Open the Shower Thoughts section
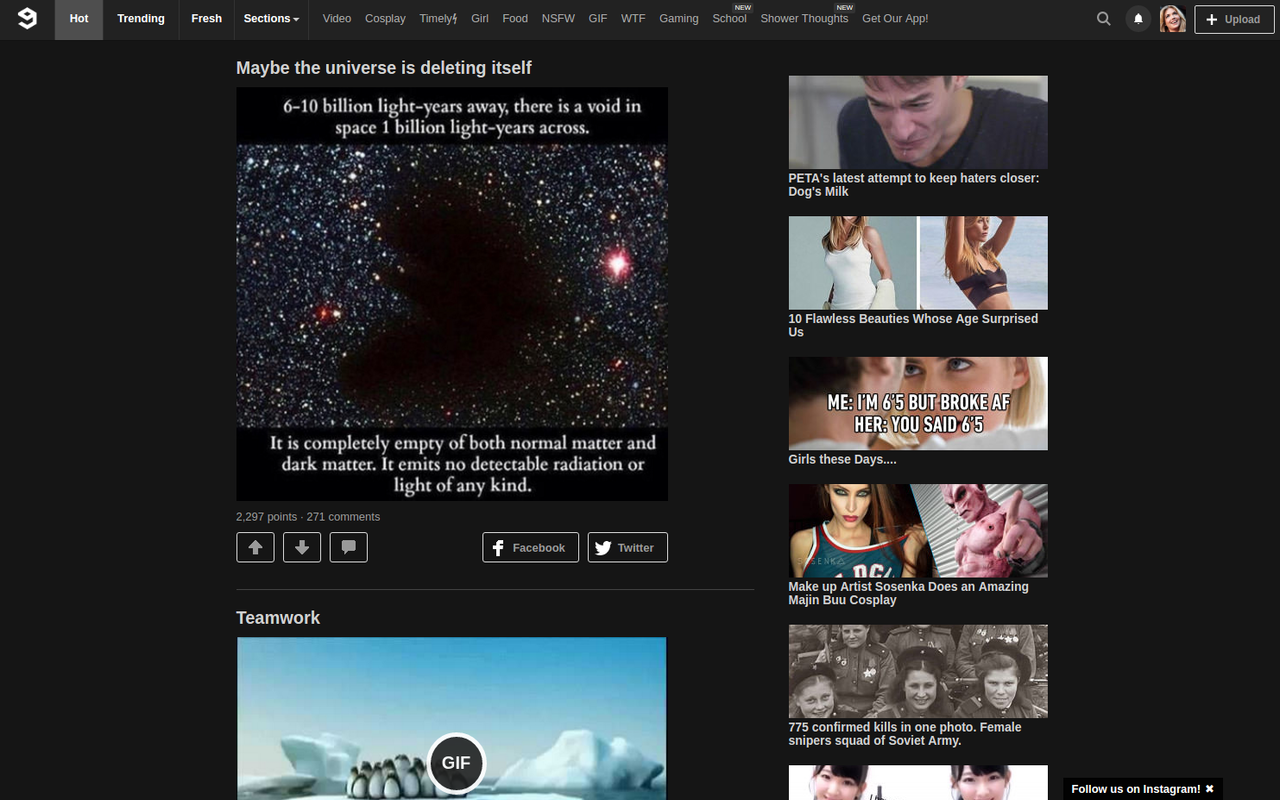Image resolution: width=1280 pixels, height=800 pixels. click(804, 18)
